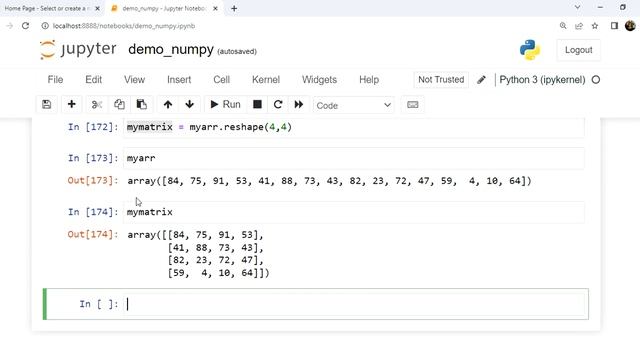
Task: Open browser zoom magnifier icon
Action: tap(563, 26)
